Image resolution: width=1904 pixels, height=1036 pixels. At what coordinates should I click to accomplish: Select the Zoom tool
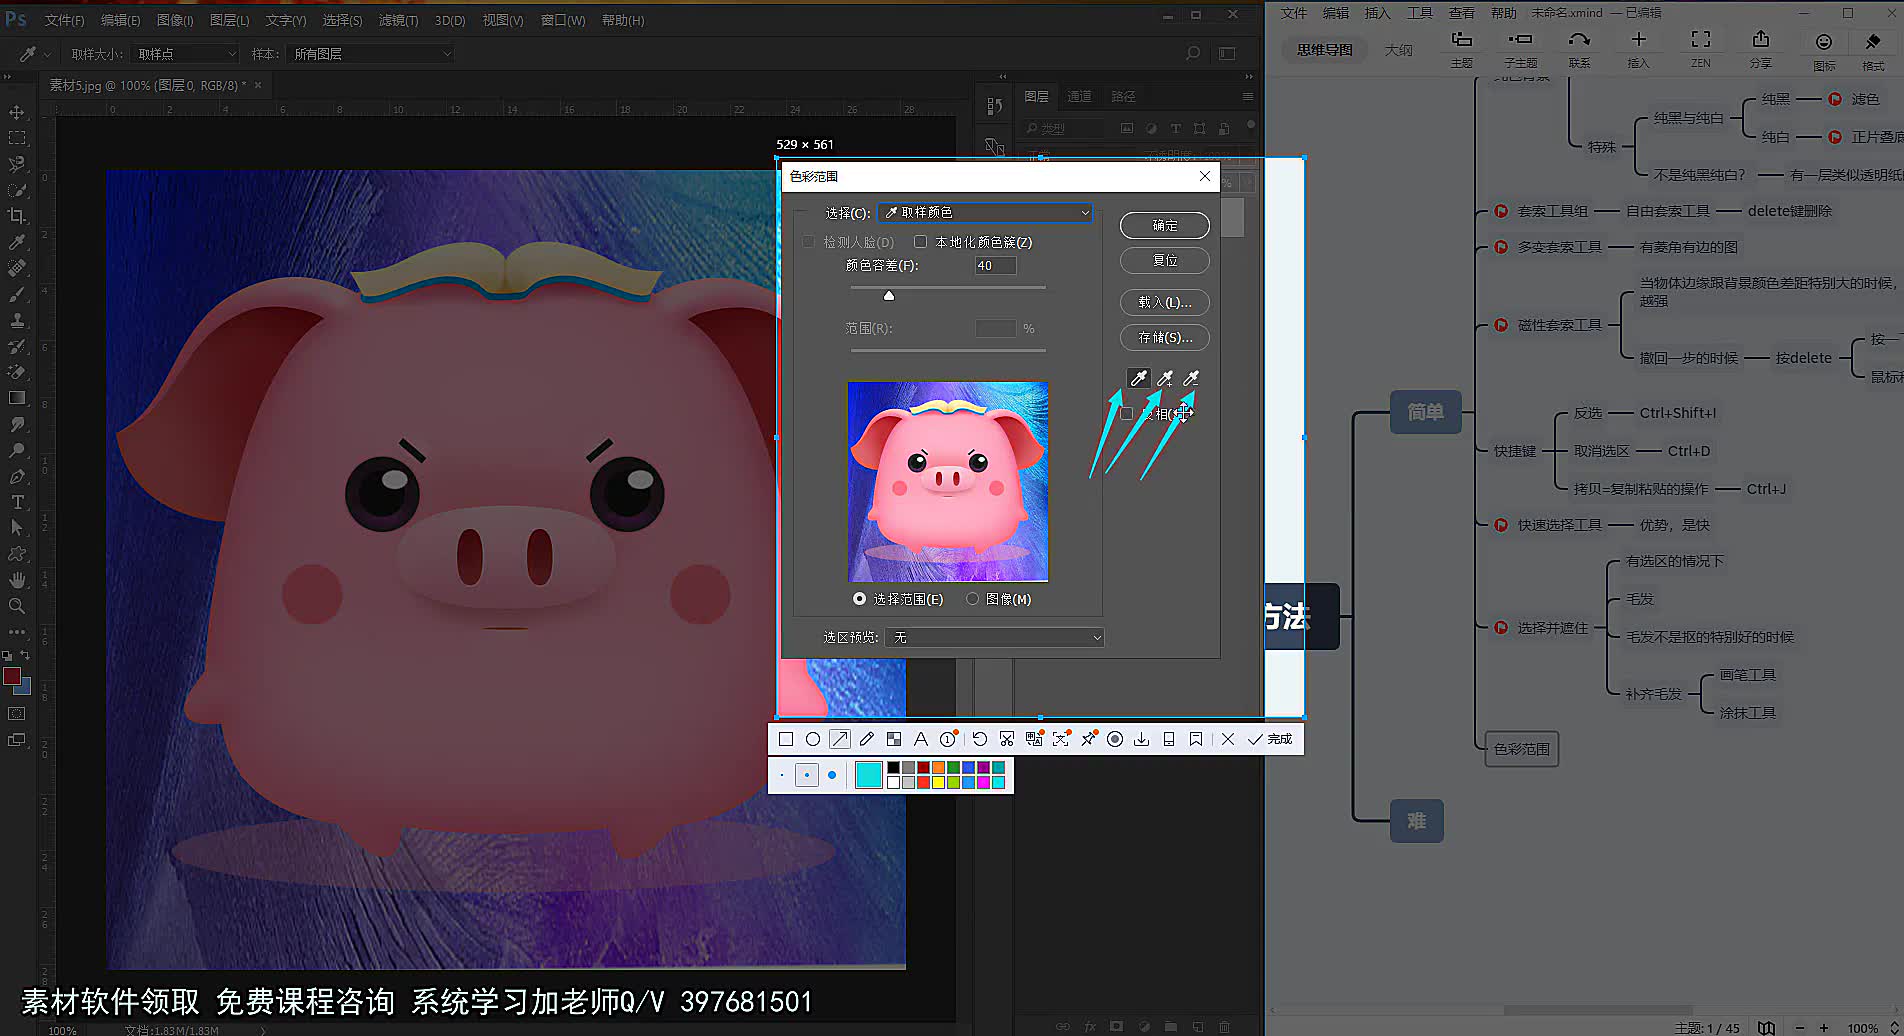pyautogui.click(x=16, y=606)
